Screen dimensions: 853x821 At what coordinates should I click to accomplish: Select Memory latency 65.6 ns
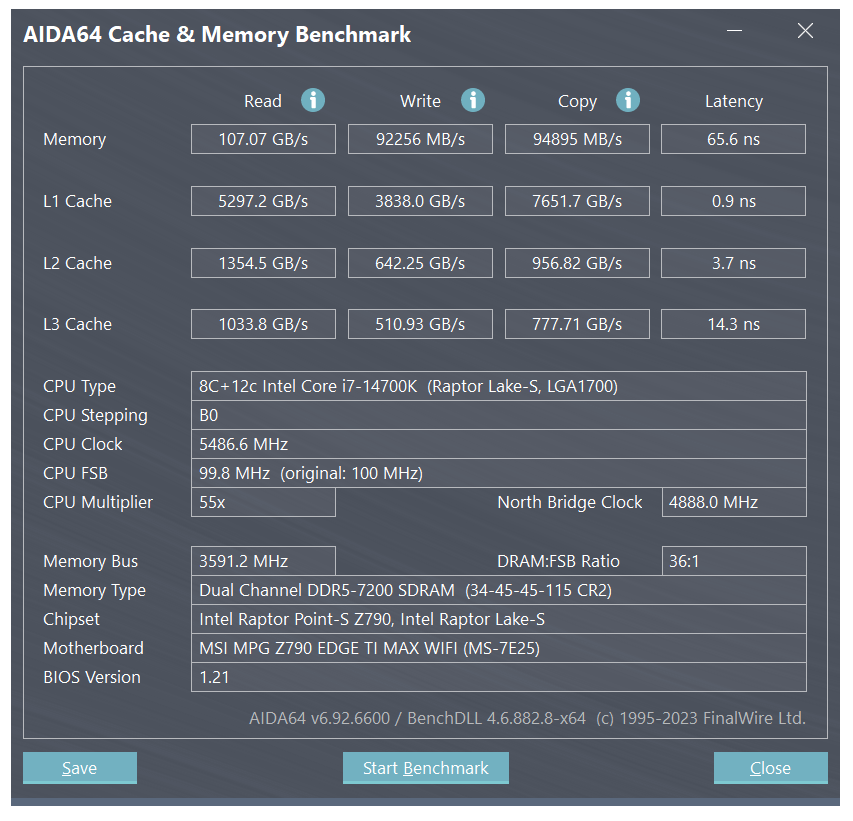tap(733, 139)
